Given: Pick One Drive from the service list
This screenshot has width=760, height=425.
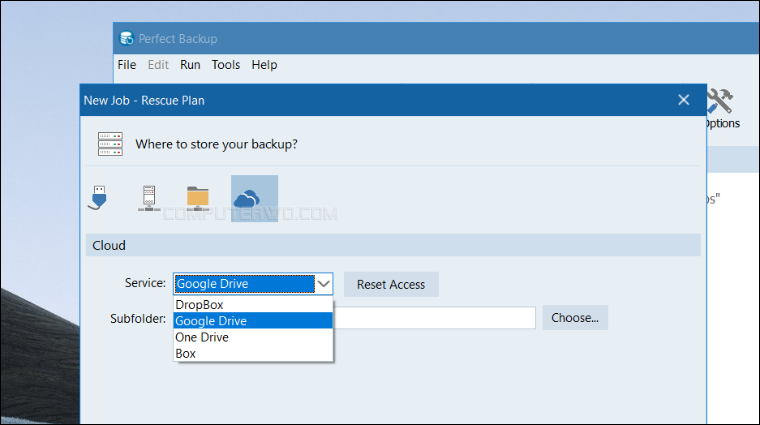Looking at the screenshot, I should coord(253,337).
